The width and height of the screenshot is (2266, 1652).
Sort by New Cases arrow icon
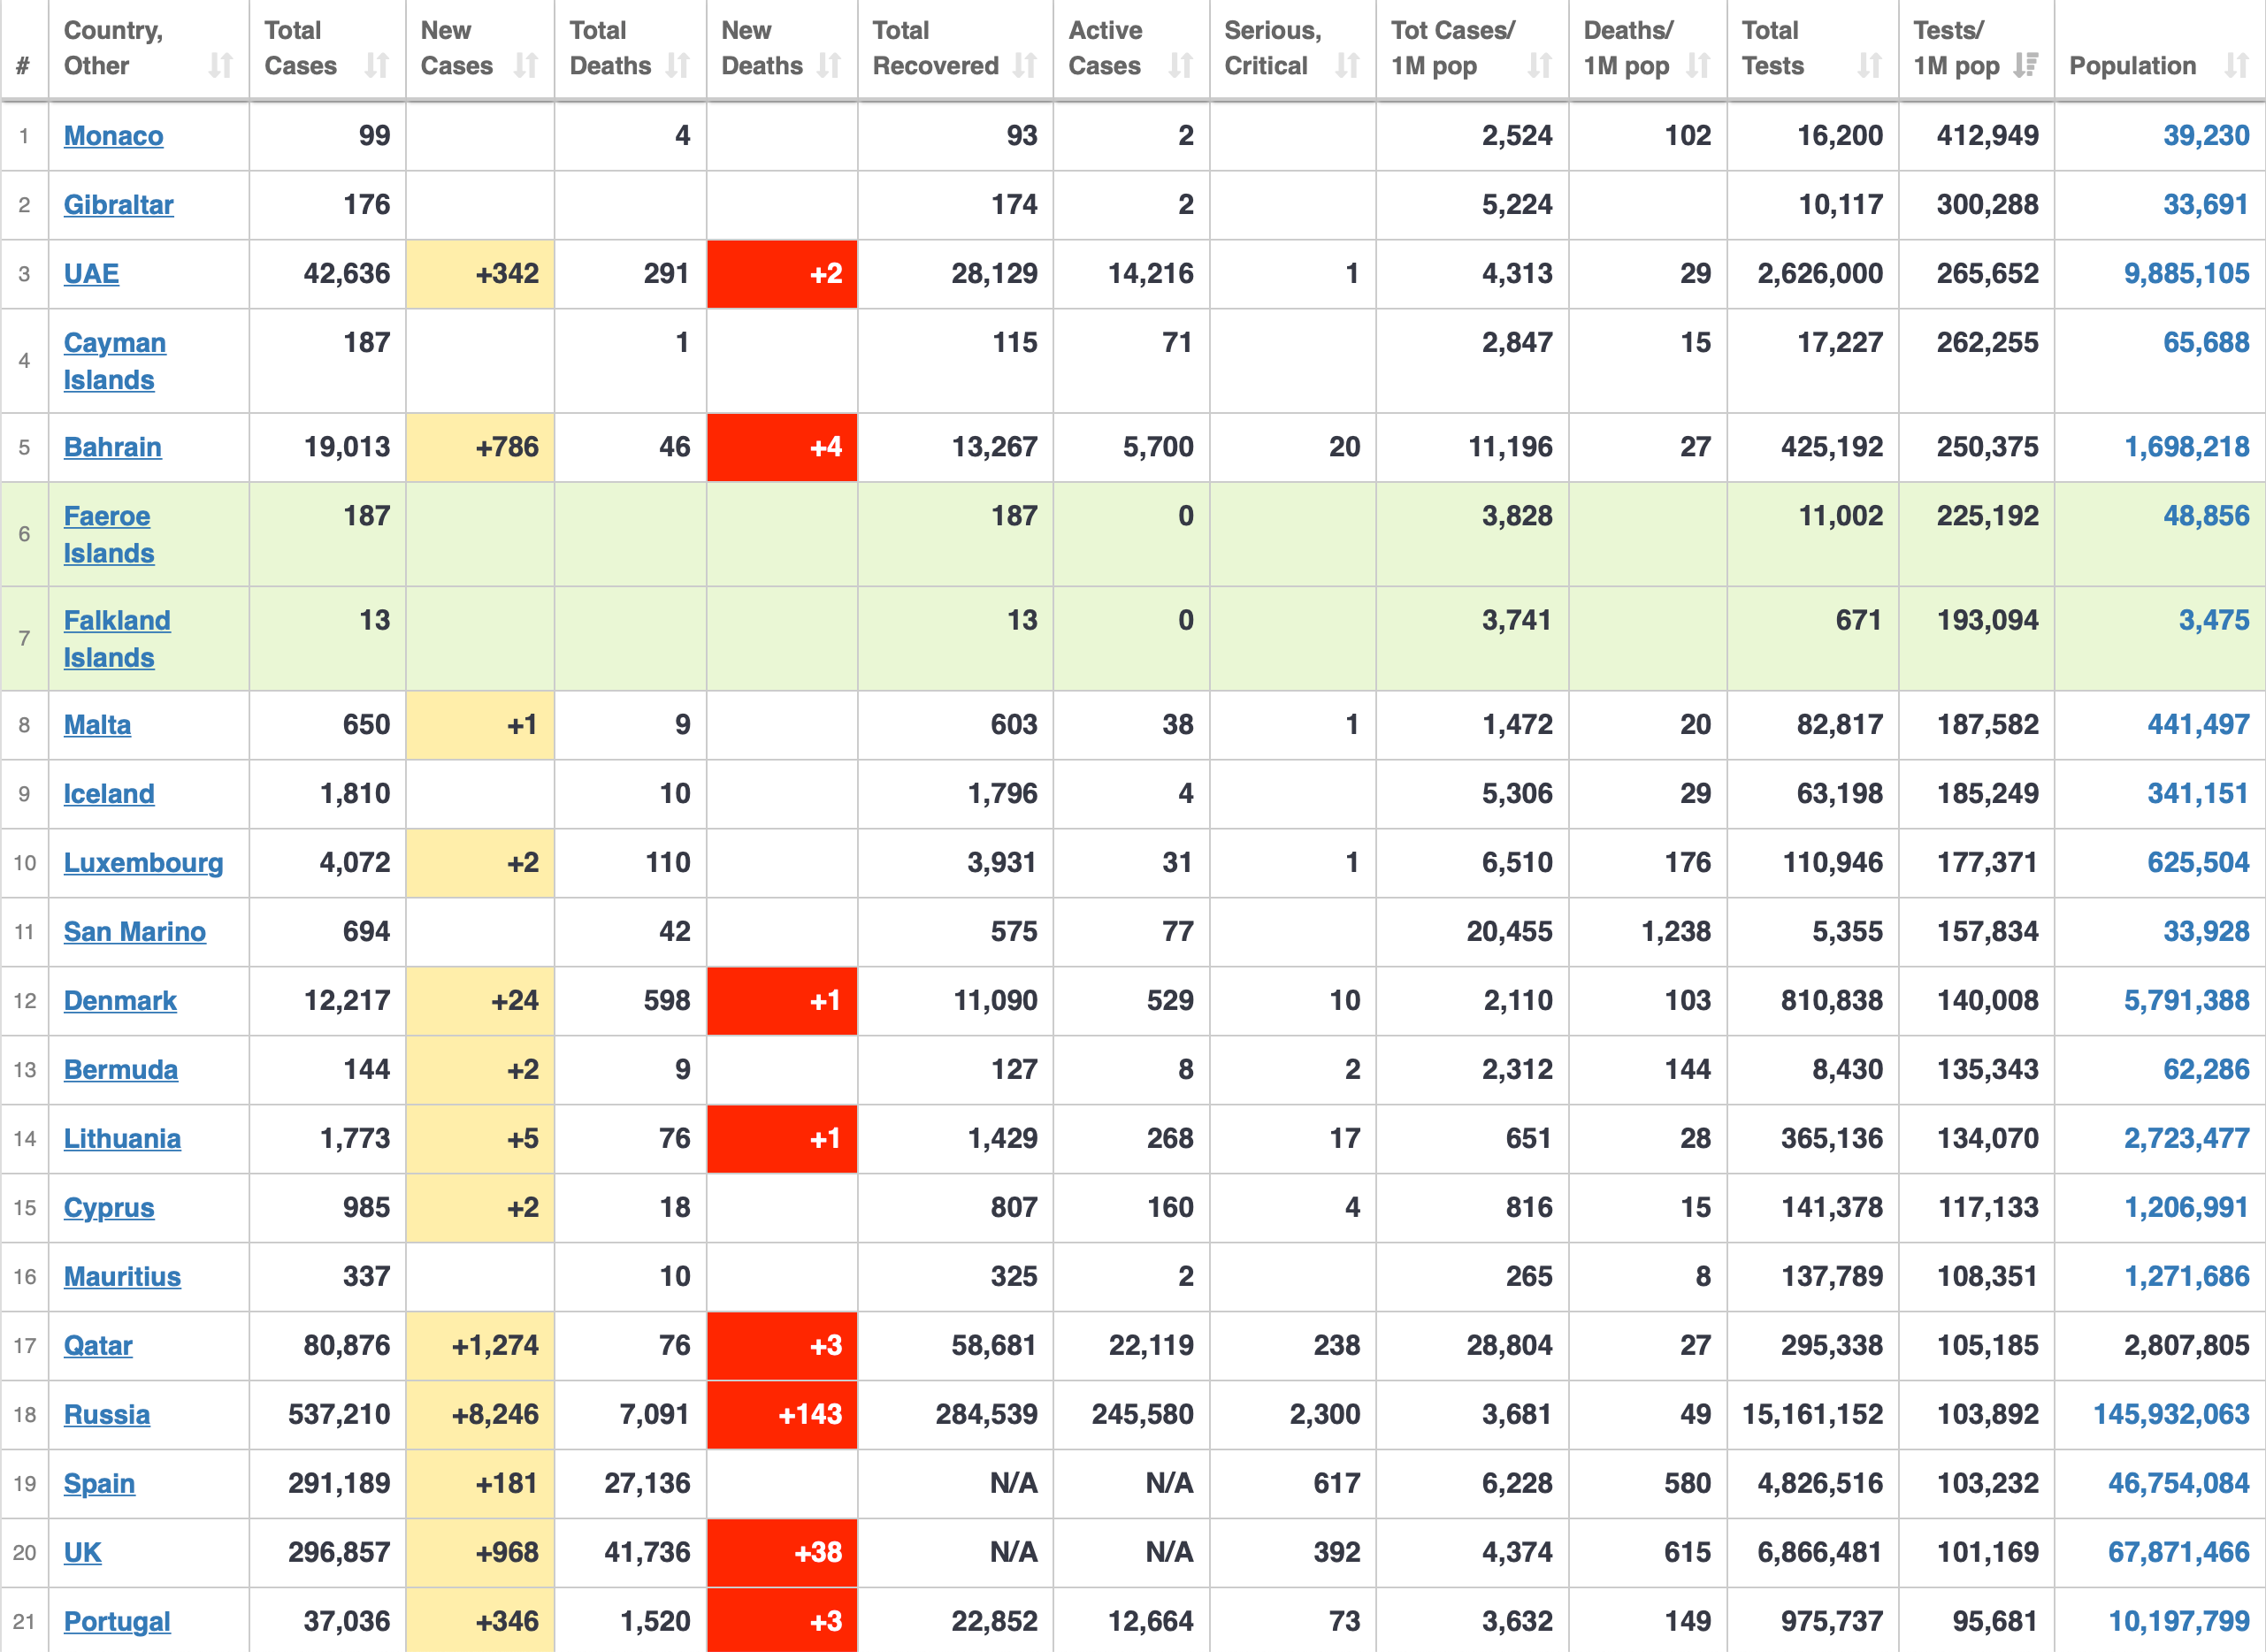(526, 66)
